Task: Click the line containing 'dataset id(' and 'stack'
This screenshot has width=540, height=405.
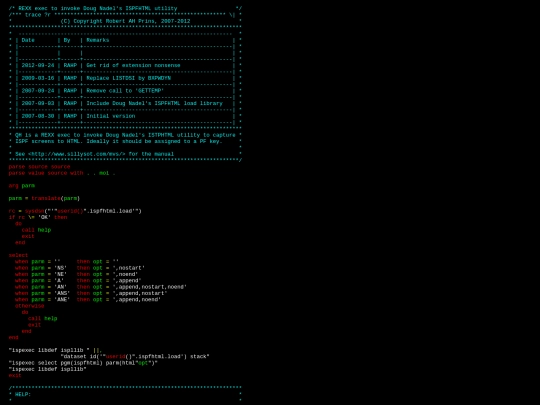Action: tap(135, 356)
